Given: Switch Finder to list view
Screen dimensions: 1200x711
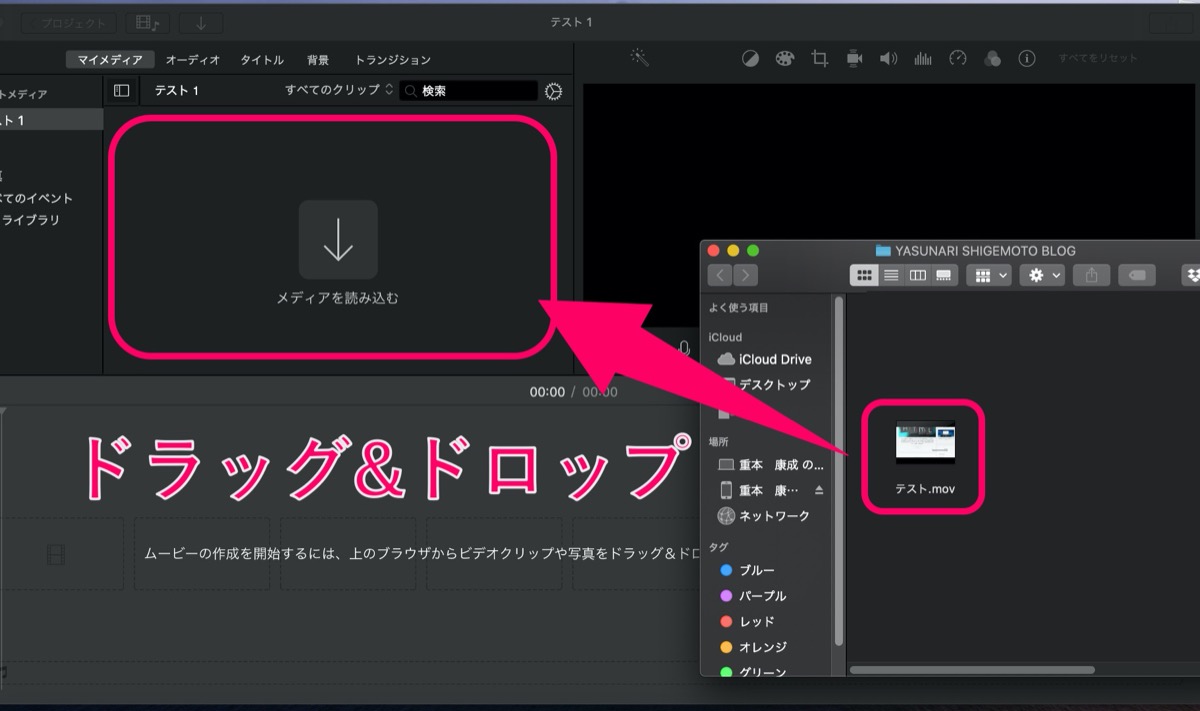Looking at the screenshot, I should pyautogui.click(x=892, y=275).
